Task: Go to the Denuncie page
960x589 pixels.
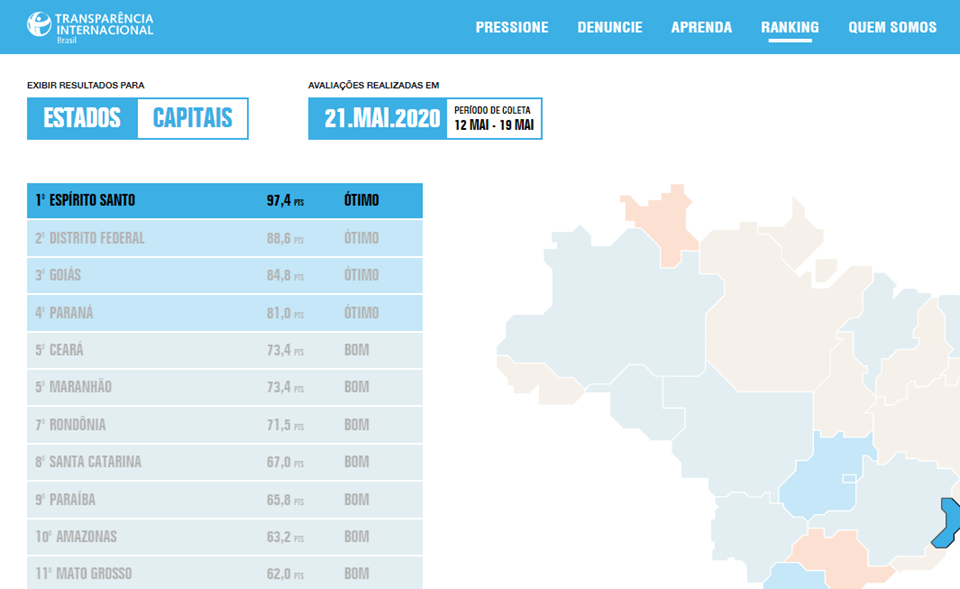Action: pos(610,27)
